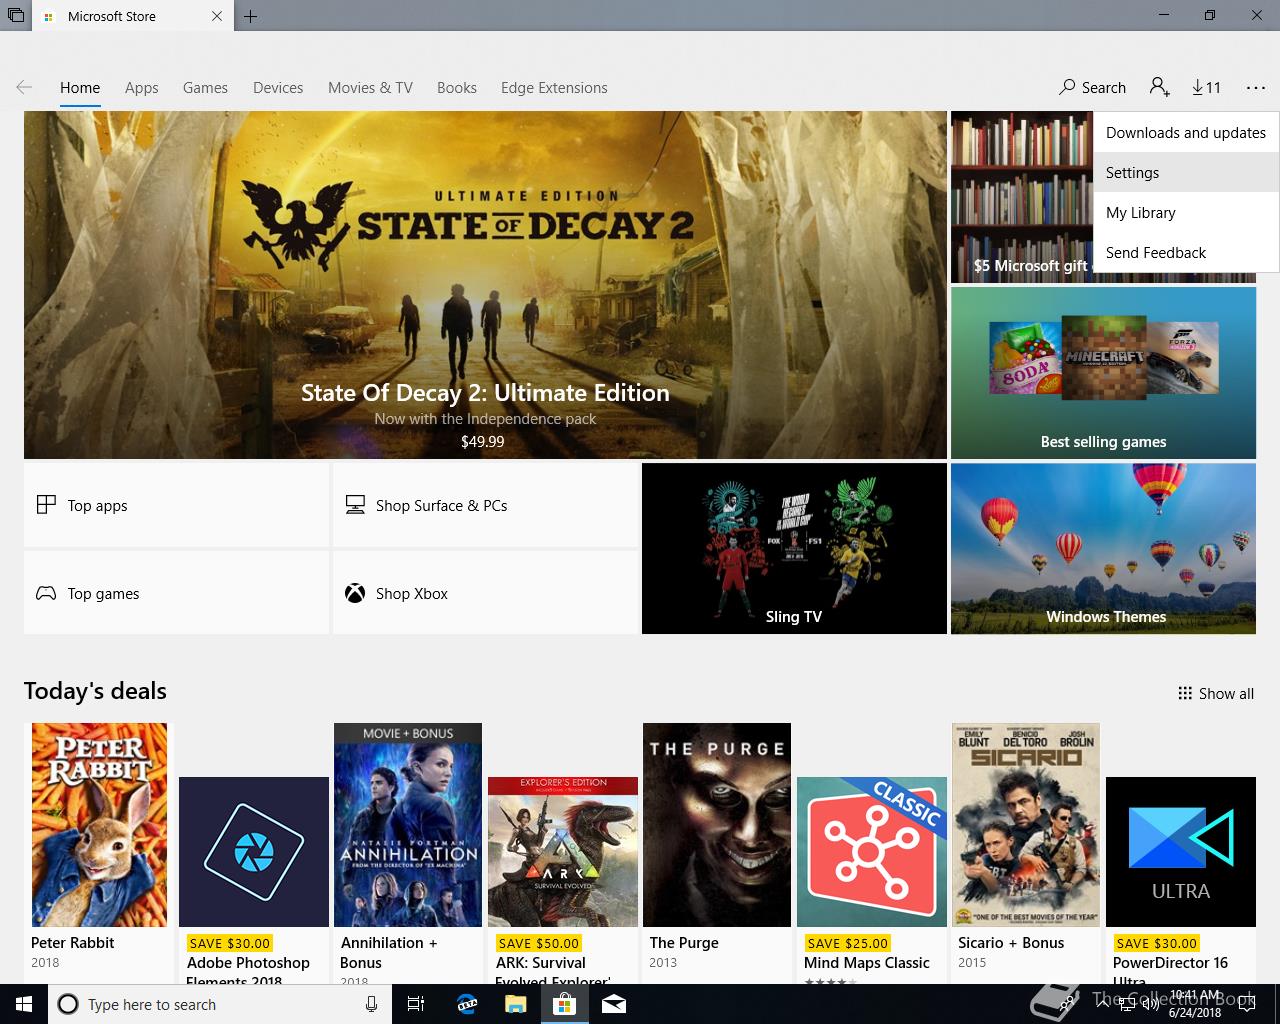This screenshot has width=1280, height=1024.
Task: Click SAVE $25.00 badge on Mind Maps
Action: coord(847,943)
